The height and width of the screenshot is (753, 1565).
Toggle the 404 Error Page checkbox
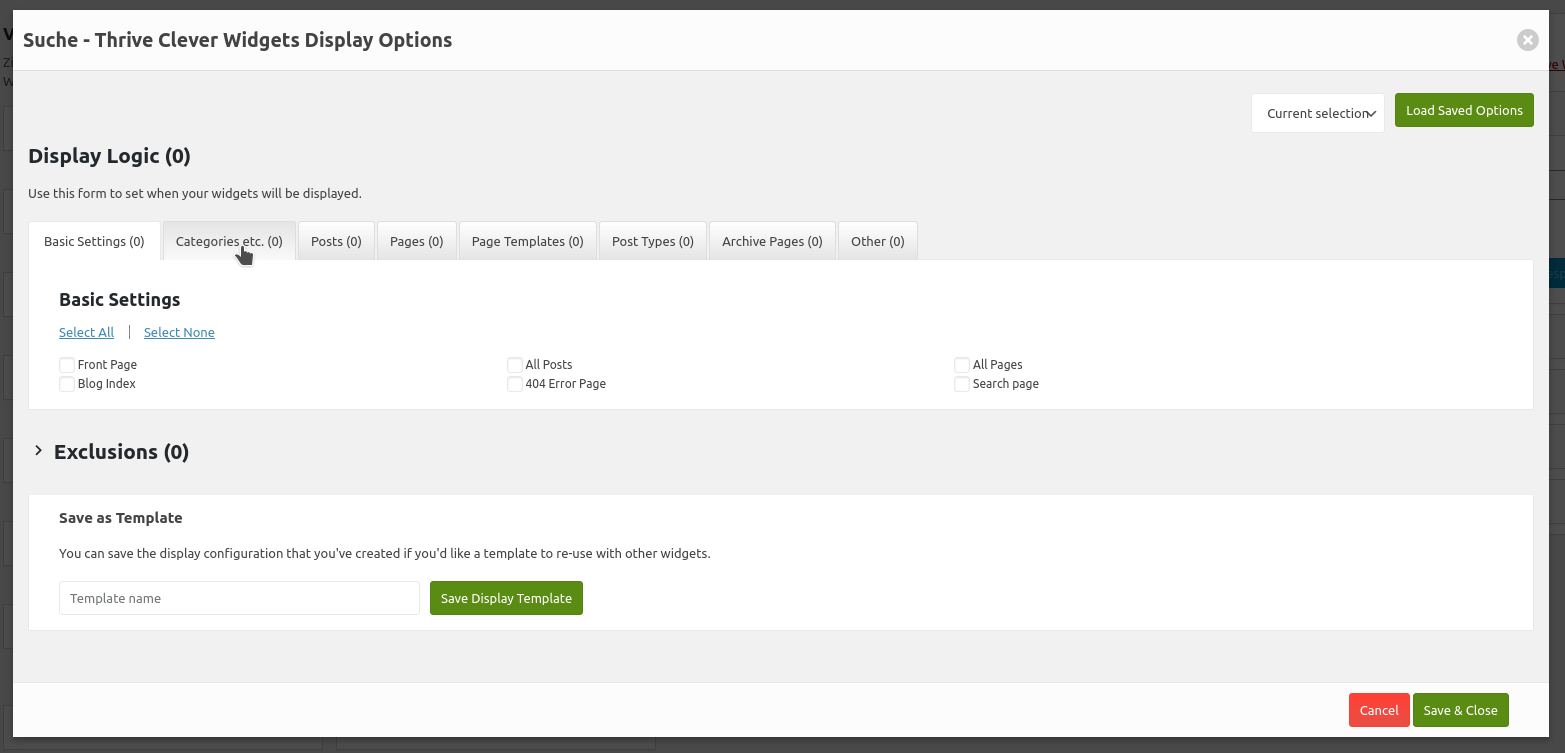515,384
